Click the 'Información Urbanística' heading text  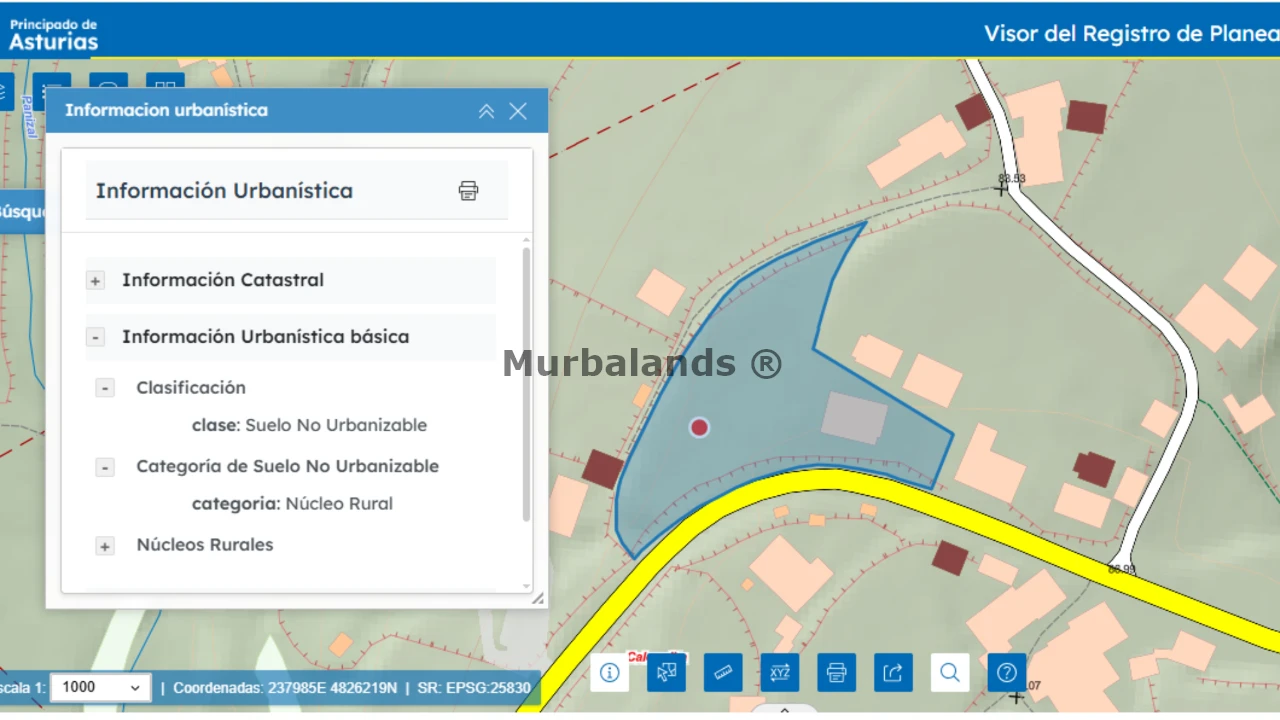click(x=224, y=191)
